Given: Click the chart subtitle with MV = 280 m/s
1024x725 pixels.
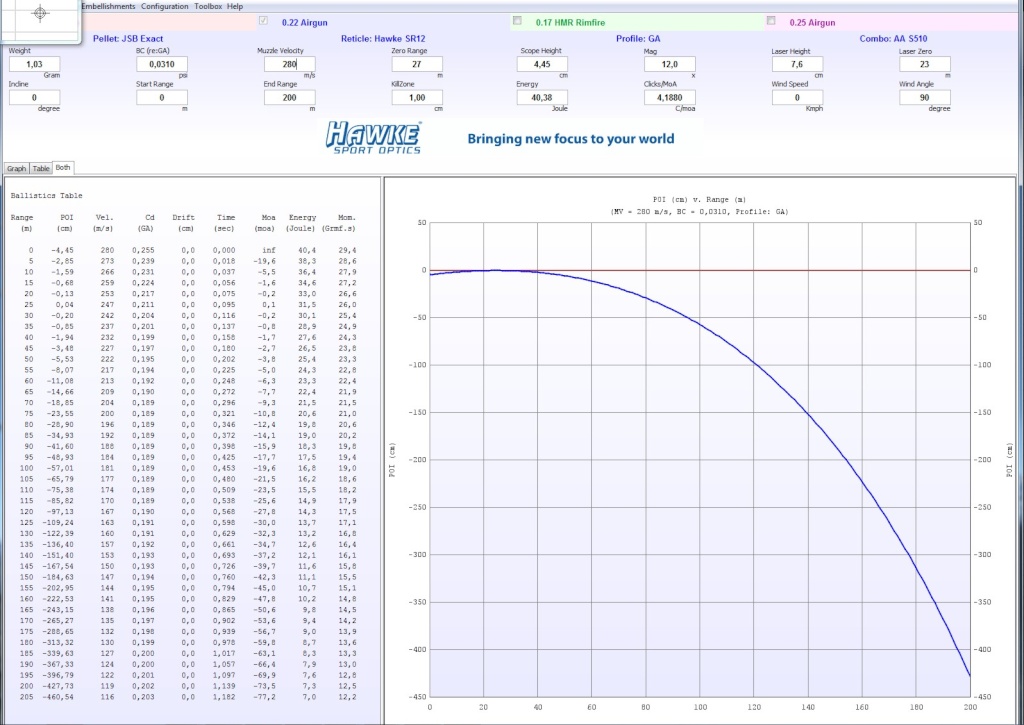Looking at the screenshot, I should tap(699, 212).
